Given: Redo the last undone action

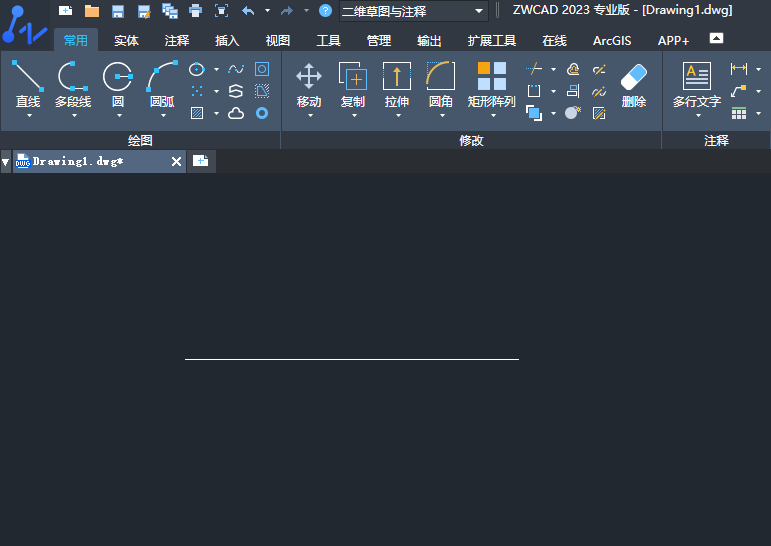Looking at the screenshot, I should pyautogui.click(x=287, y=10).
